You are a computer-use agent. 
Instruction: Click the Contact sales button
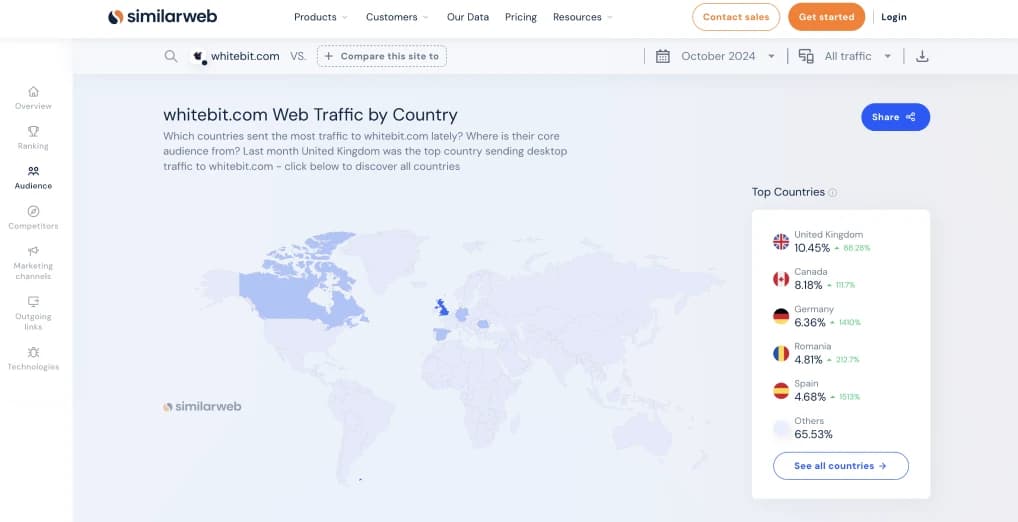coord(736,17)
